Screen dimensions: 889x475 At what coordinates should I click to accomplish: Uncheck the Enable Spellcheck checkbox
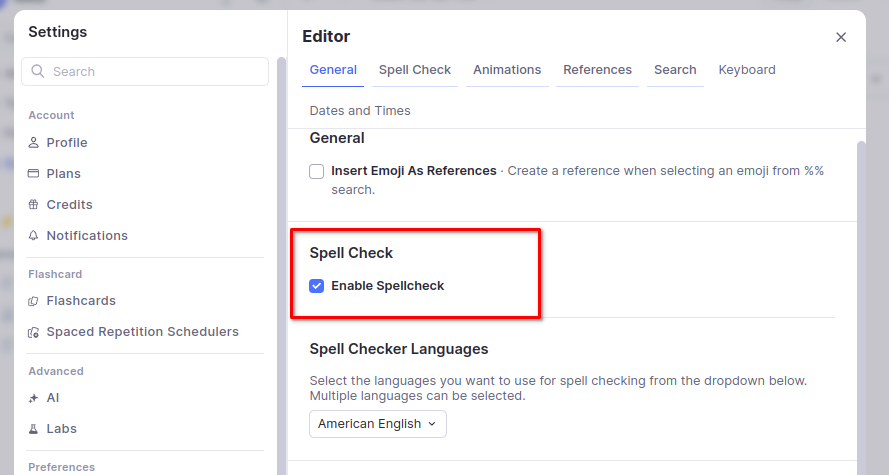coord(317,286)
